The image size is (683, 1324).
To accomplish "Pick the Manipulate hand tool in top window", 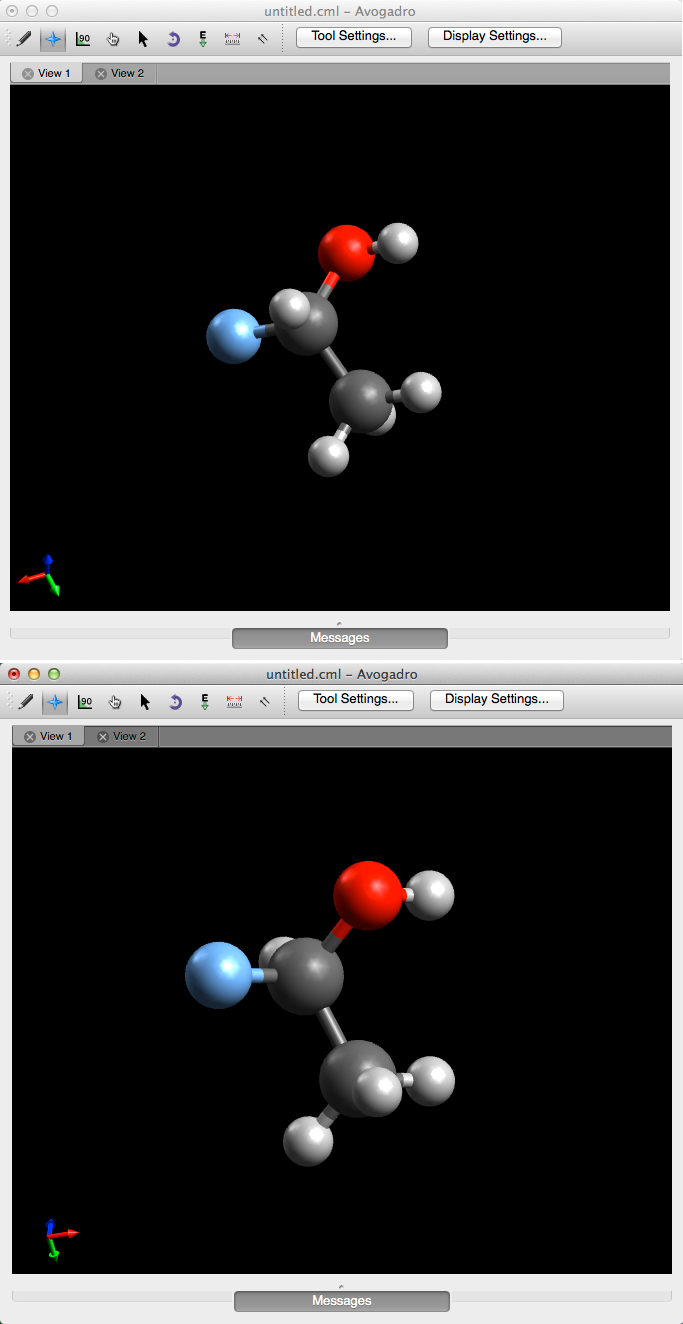I will (113, 39).
